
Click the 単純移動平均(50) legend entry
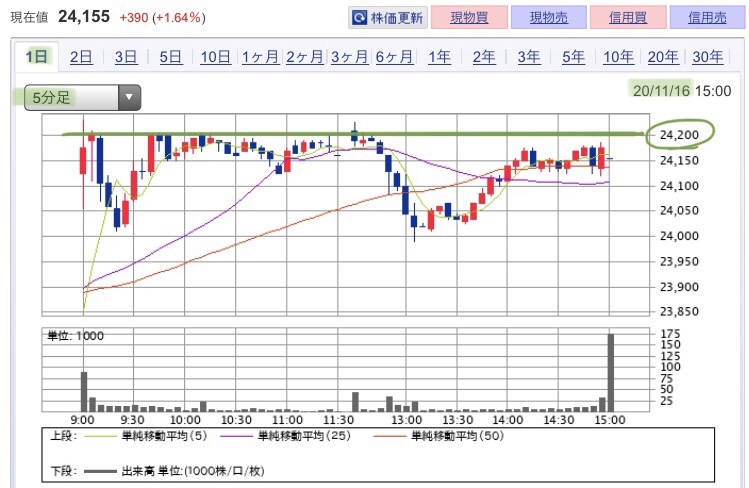439,436
